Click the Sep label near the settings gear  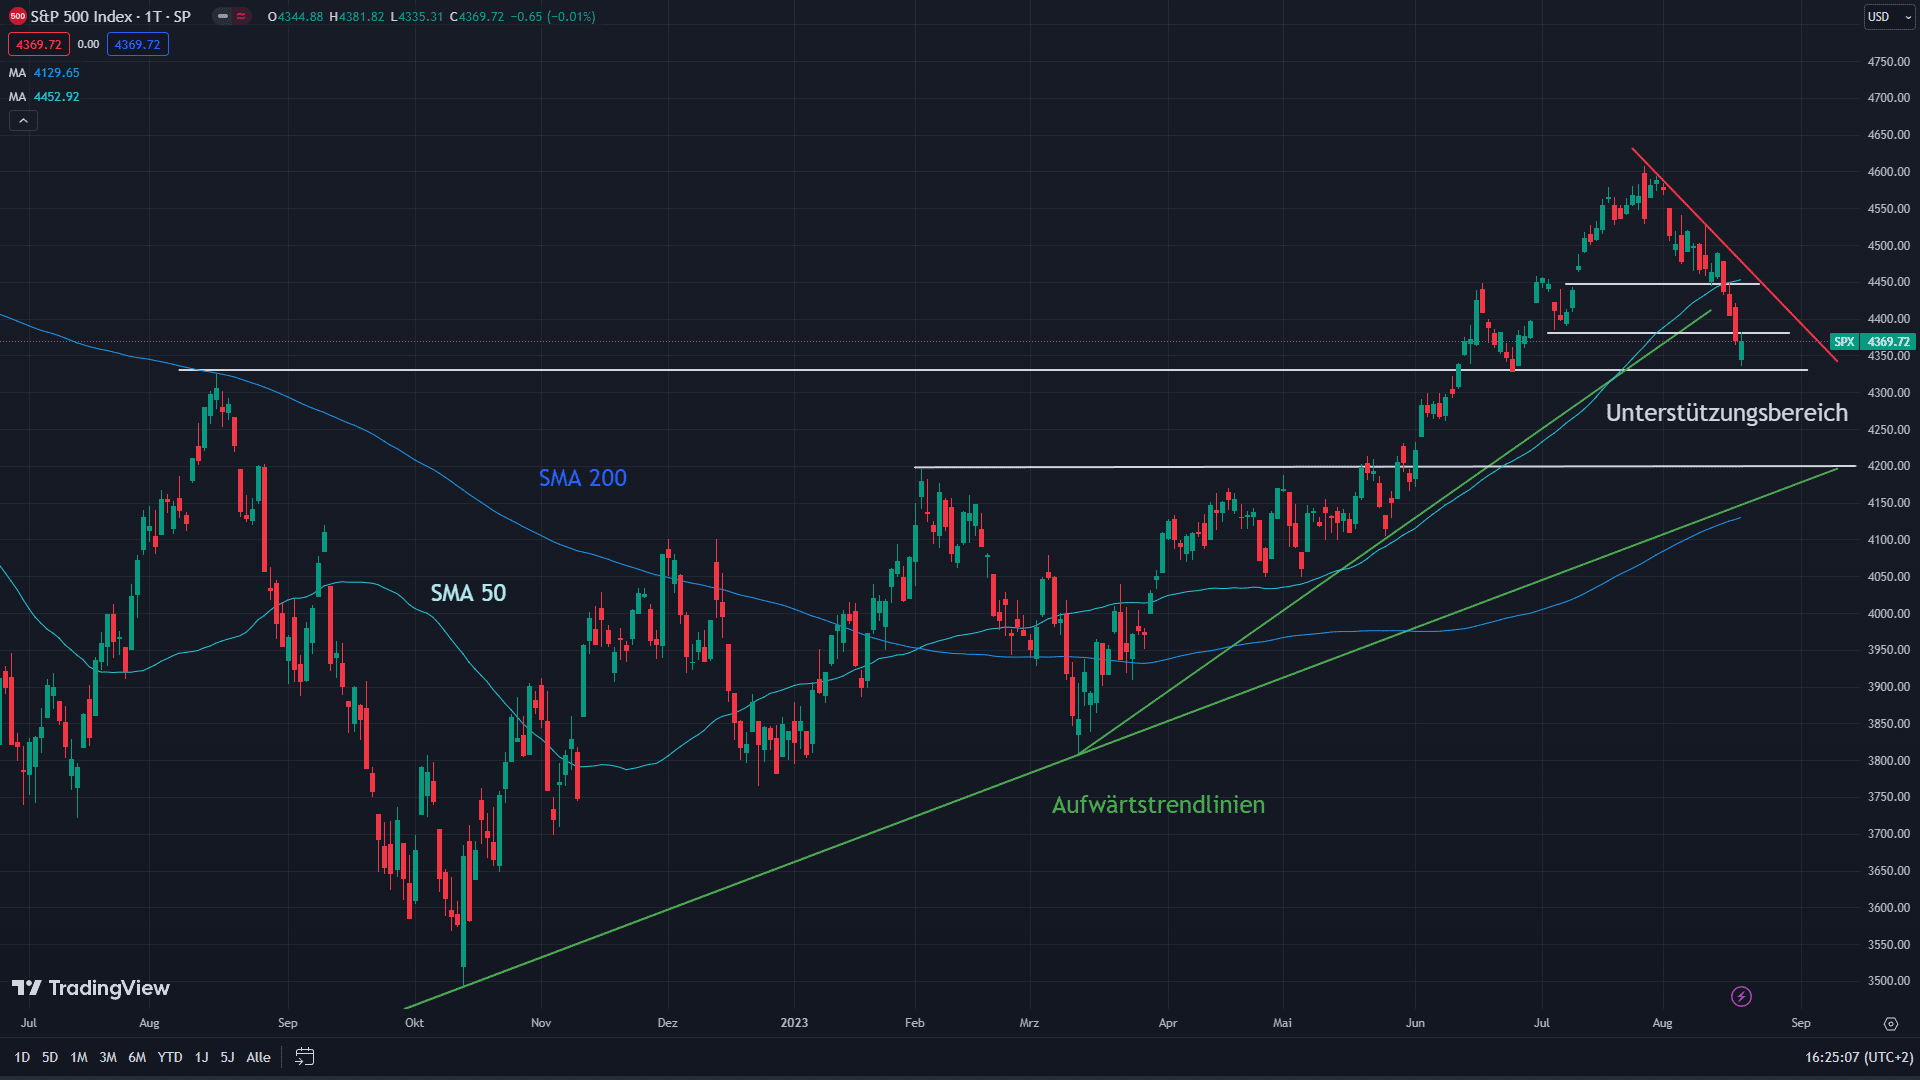[1801, 1023]
